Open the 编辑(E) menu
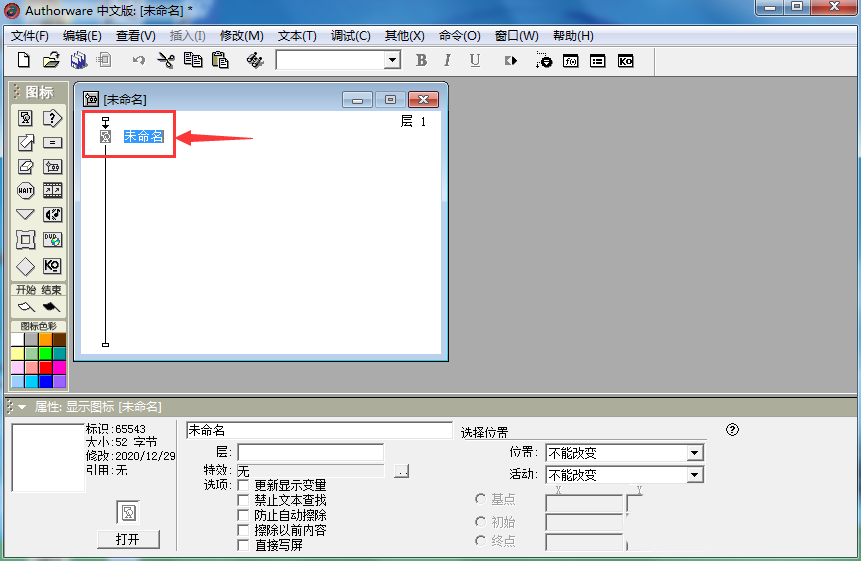Viewport: 861px width, 561px height. click(x=82, y=36)
